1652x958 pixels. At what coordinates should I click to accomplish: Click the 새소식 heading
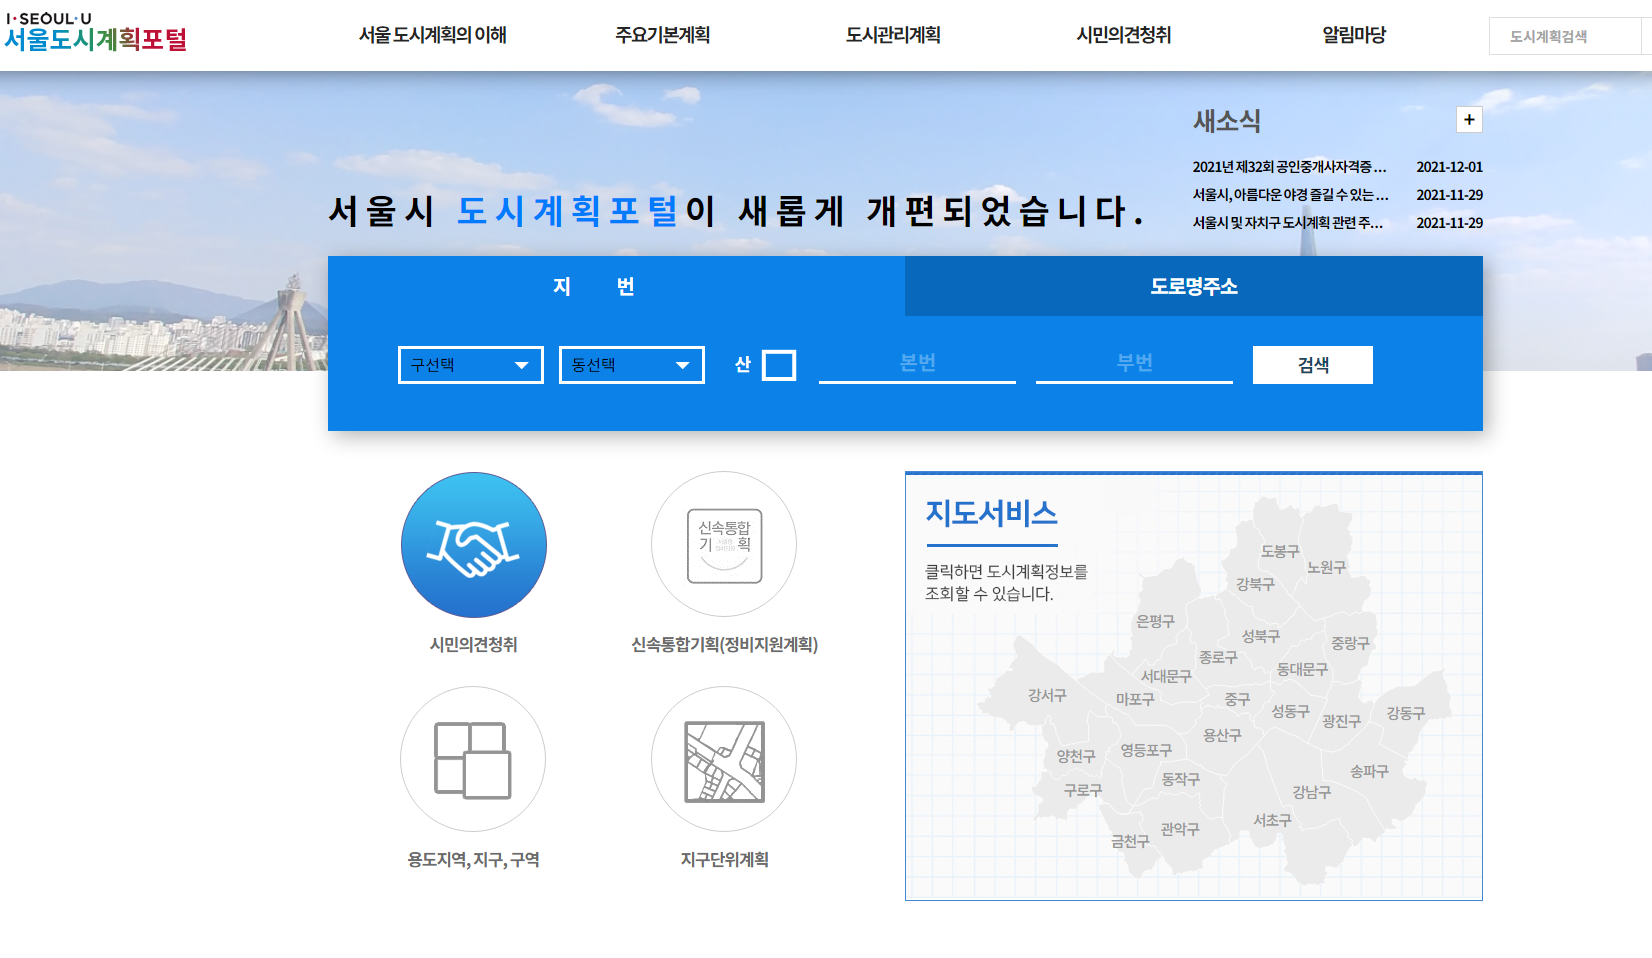[1226, 121]
